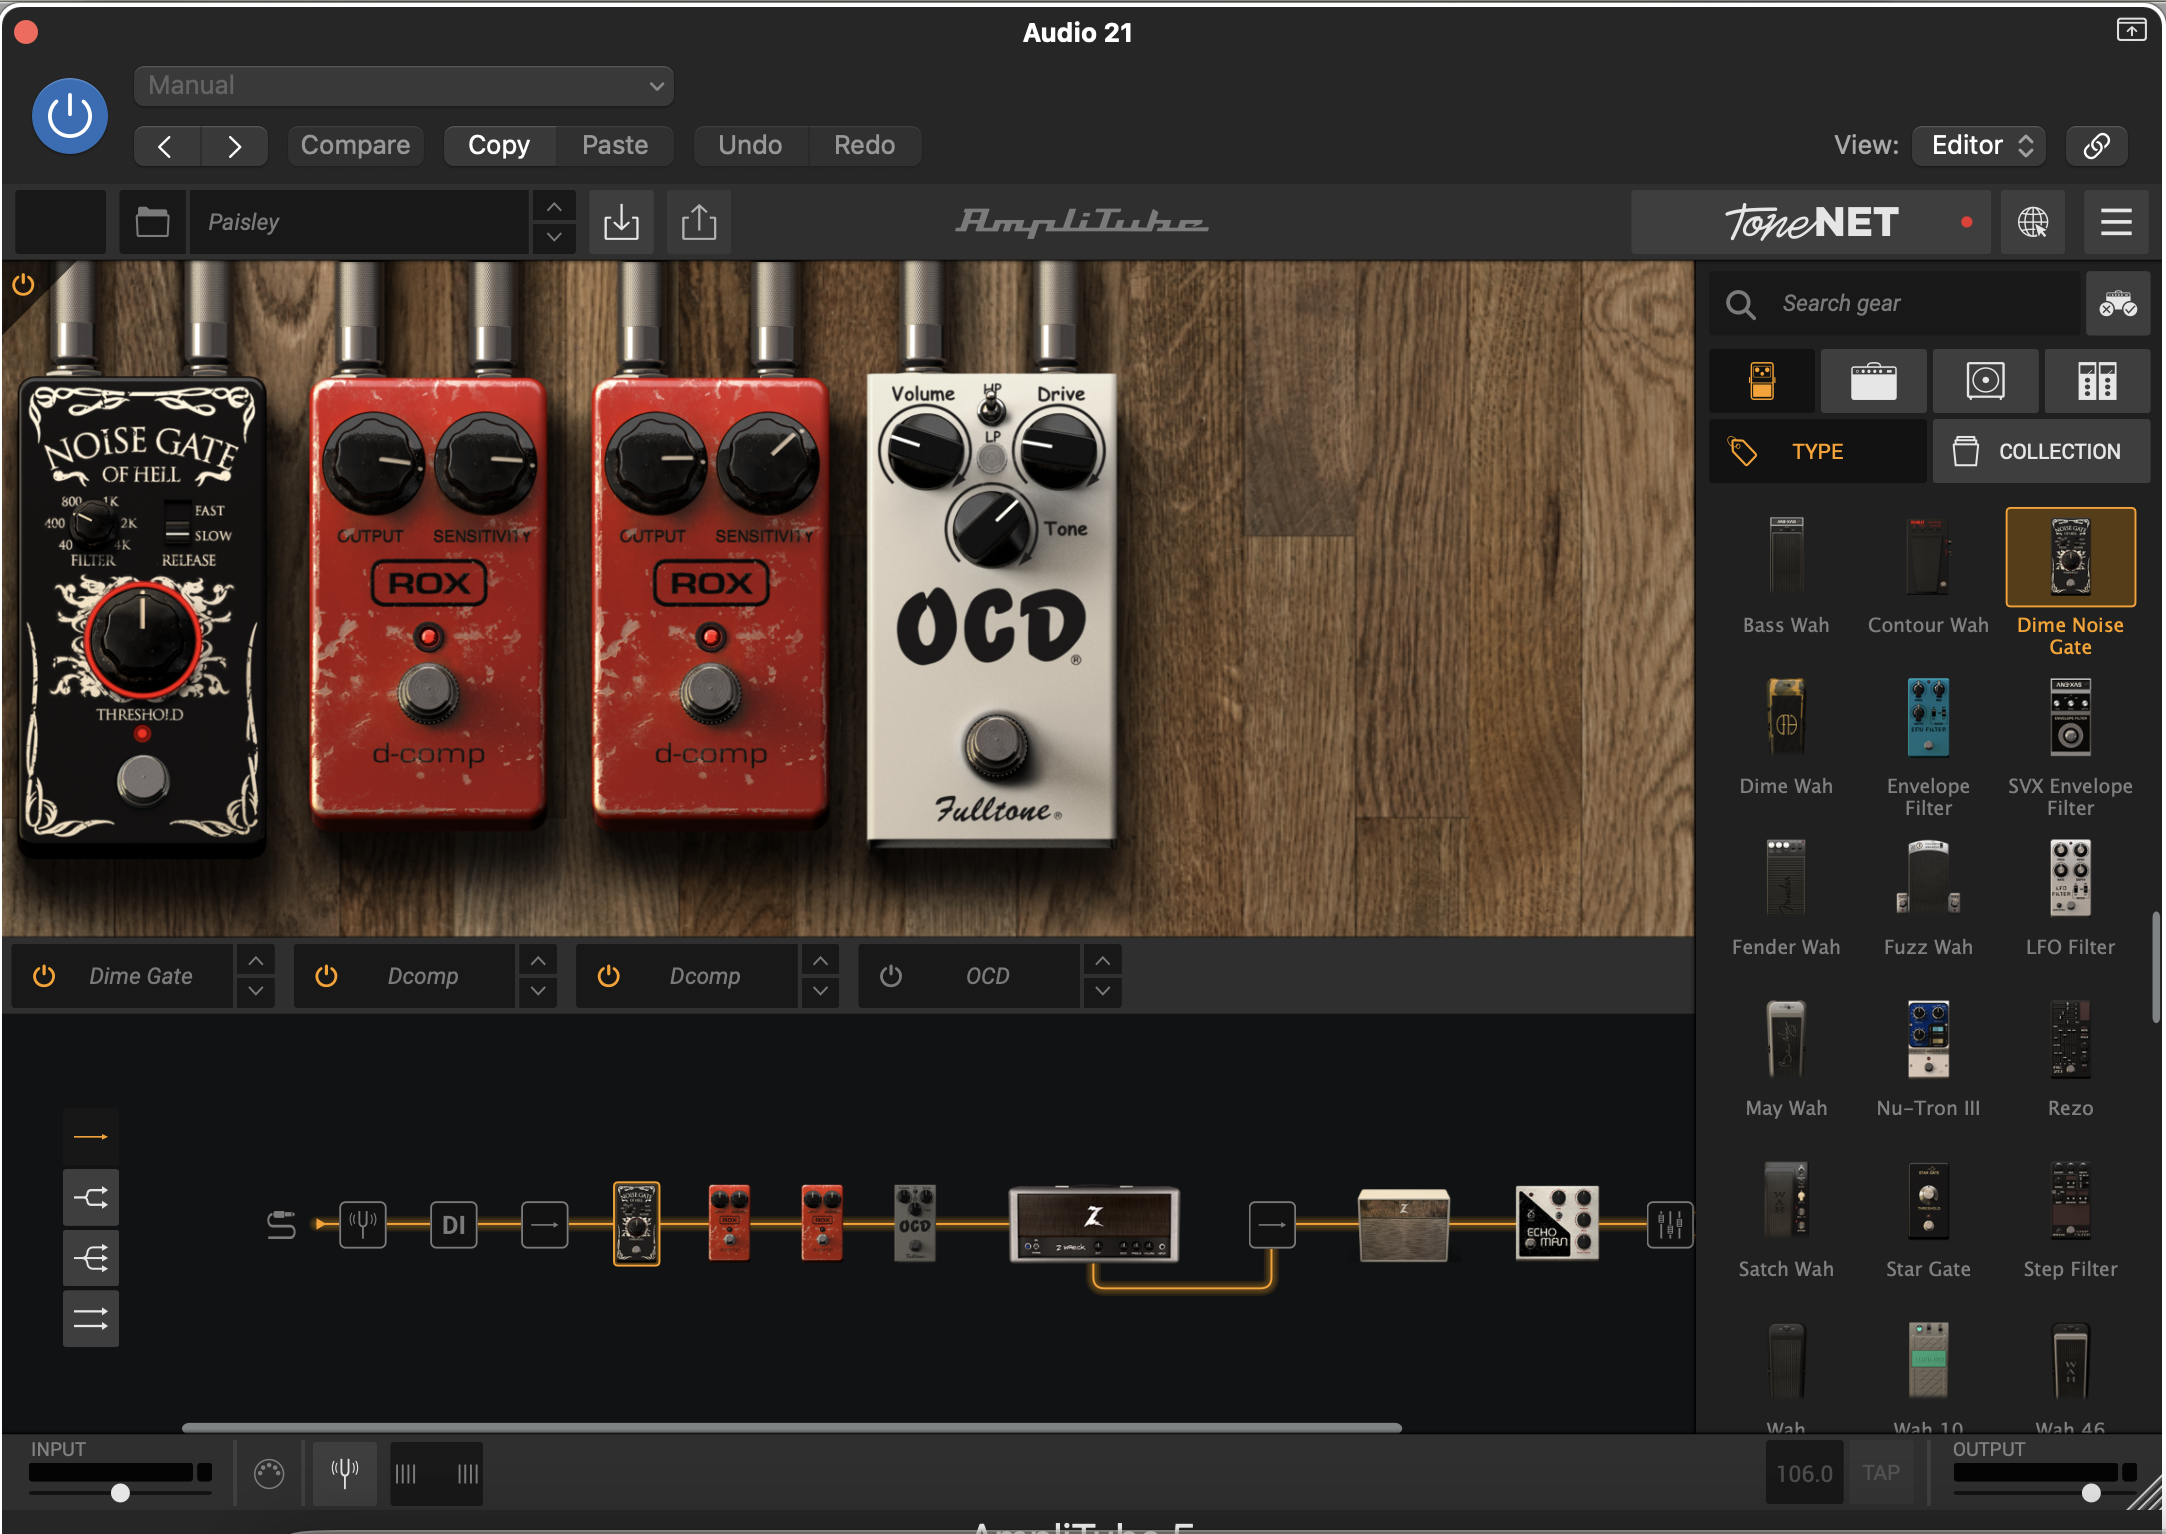Select the rack effects gear category tab

2097,381
